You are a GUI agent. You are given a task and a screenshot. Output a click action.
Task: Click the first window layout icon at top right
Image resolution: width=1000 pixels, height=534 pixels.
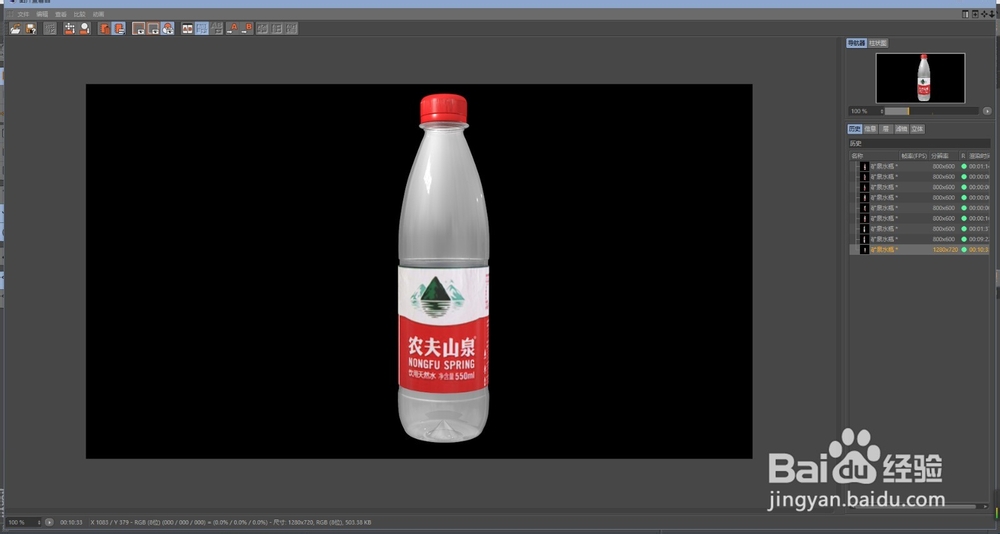(966, 14)
